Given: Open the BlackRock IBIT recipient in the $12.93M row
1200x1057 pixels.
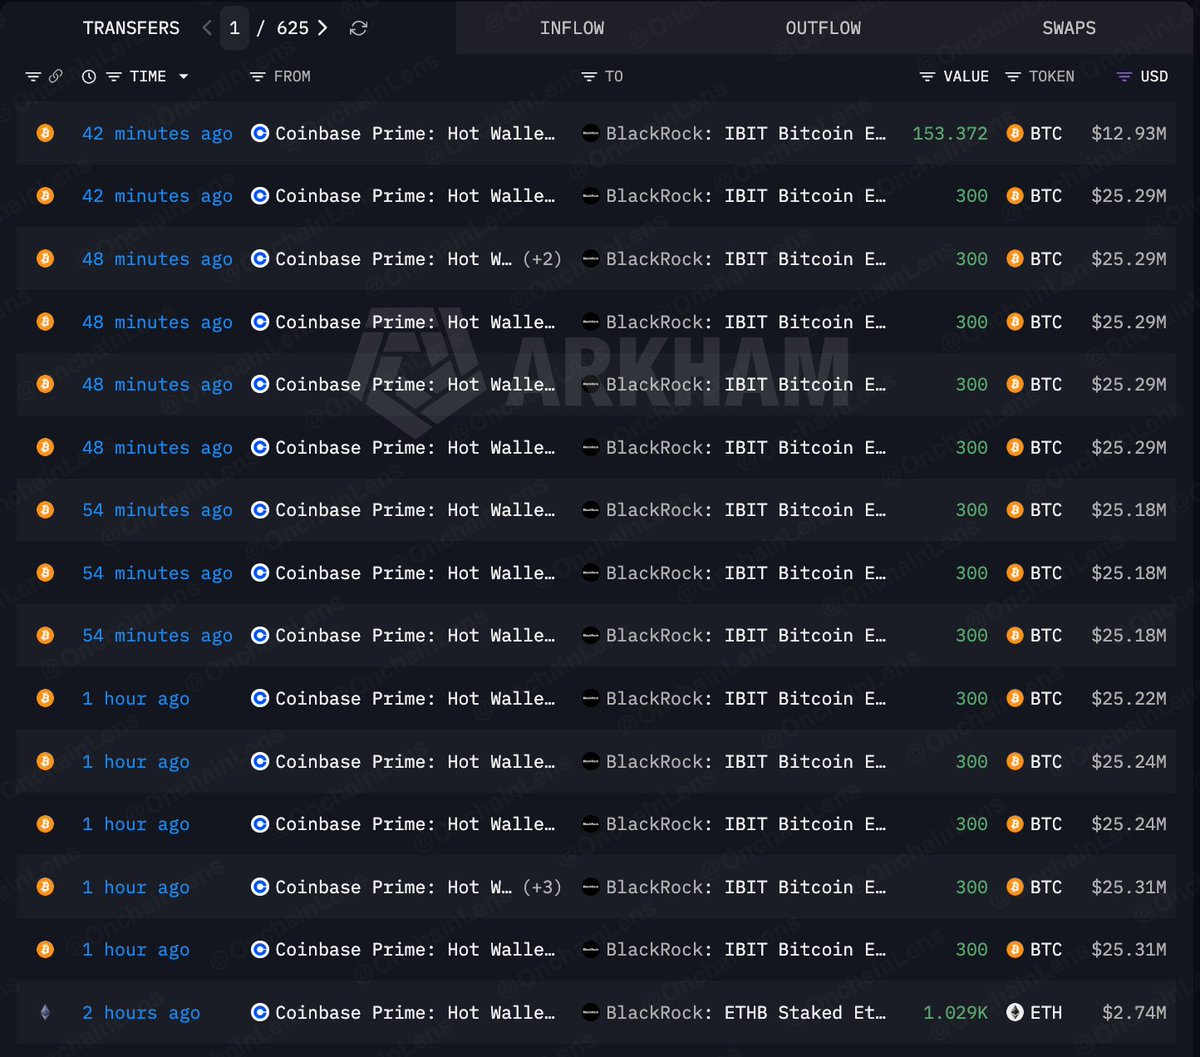Looking at the screenshot, I should pyautogui.click(x=746, y=133).
